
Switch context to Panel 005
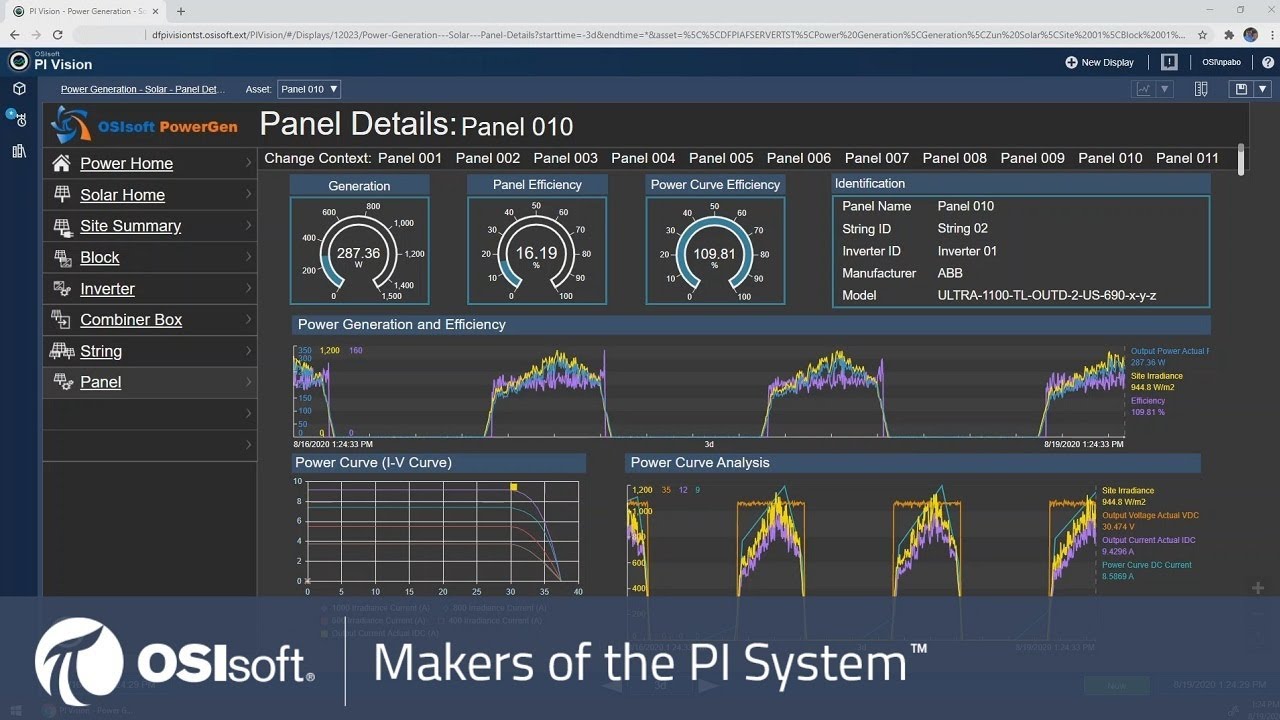pos(721,158)
